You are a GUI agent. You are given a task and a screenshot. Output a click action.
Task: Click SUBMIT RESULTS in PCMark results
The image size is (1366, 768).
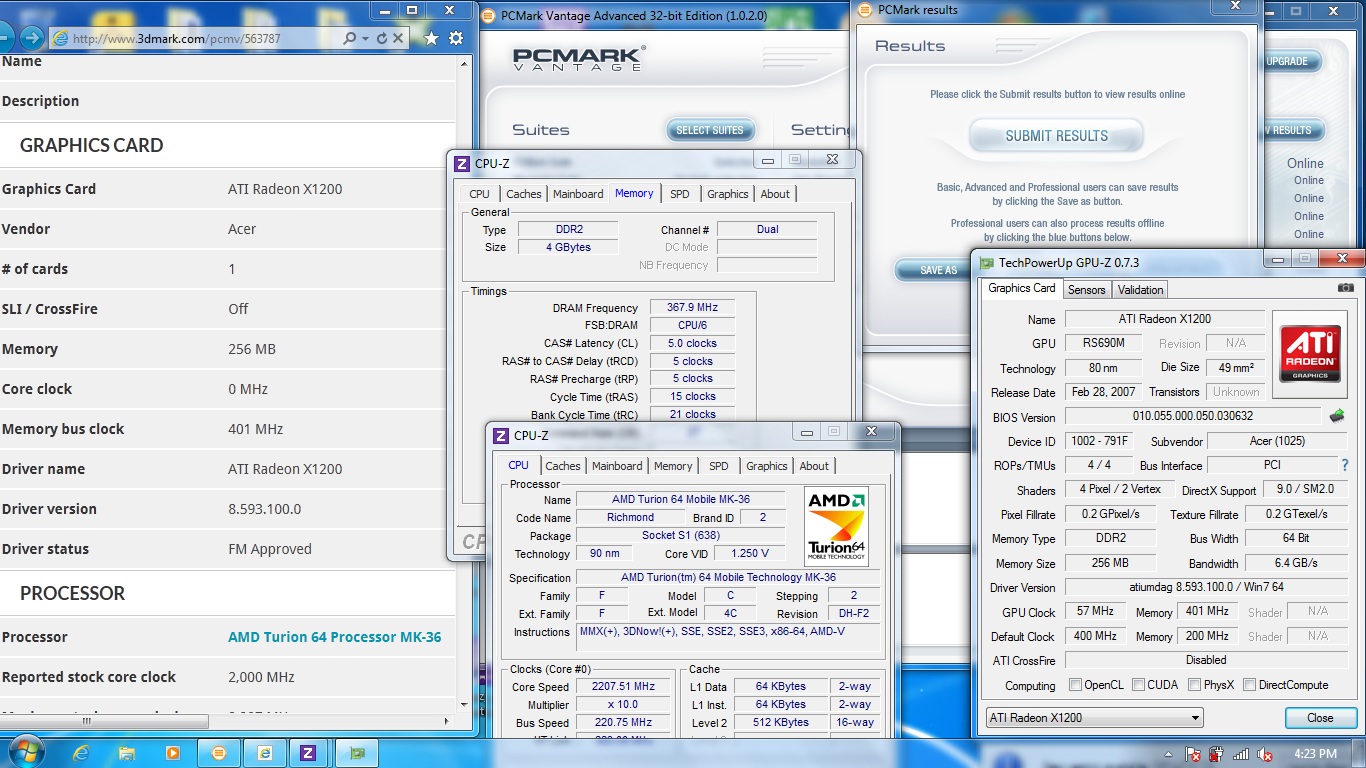click(1056, 136)
